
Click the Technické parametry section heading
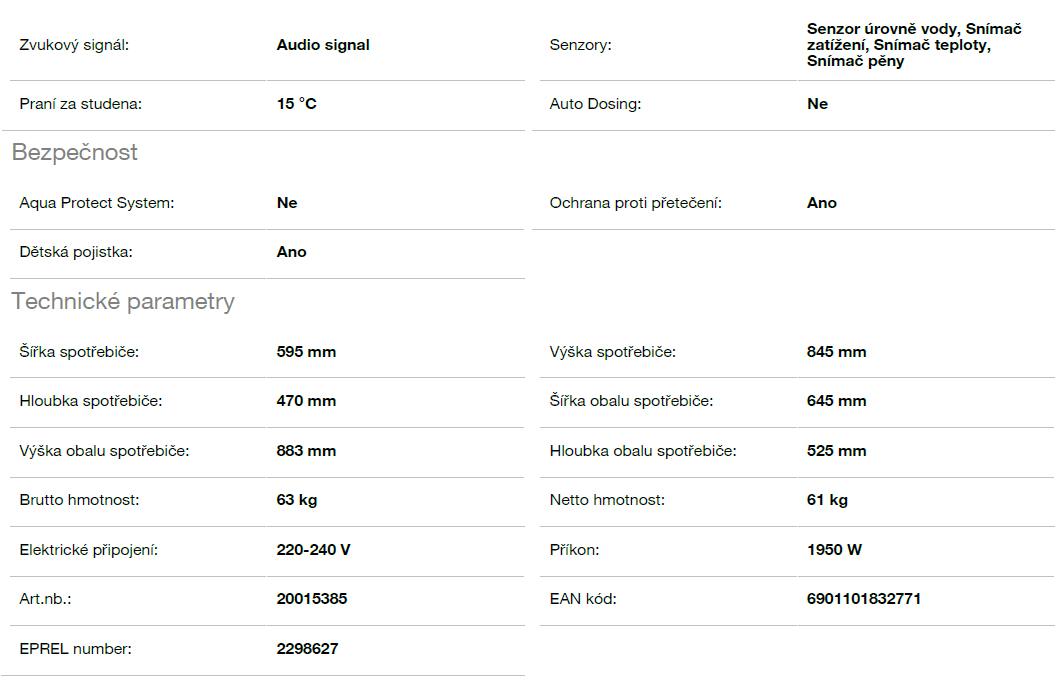tap(123, 302)
